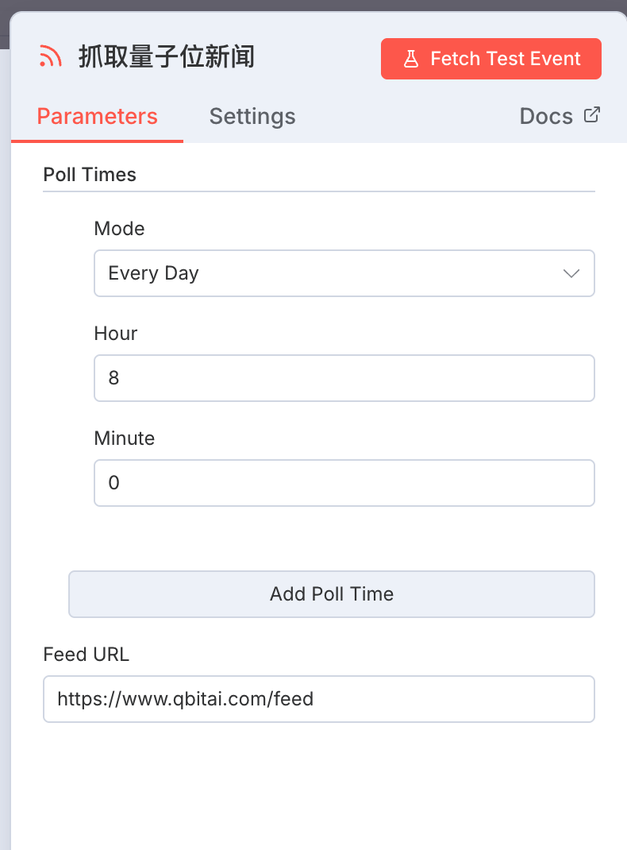Focus the Hour input showing 8

pos(344,378)
